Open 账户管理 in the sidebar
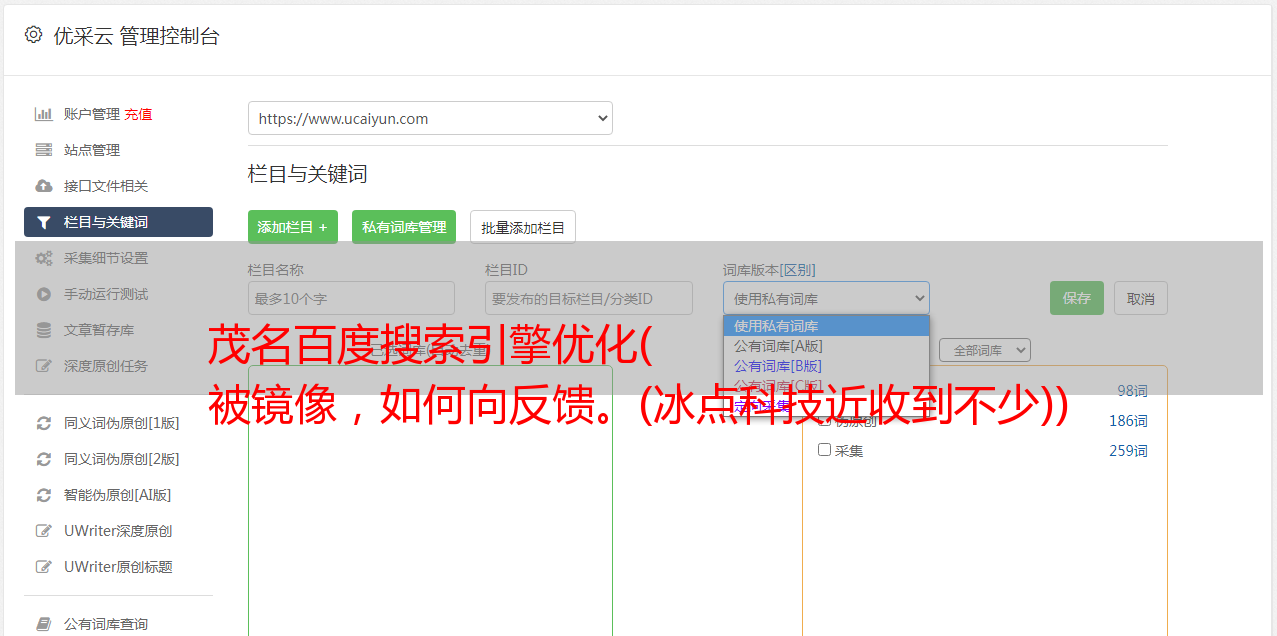The image size is (1277, 636). (92, 114)
